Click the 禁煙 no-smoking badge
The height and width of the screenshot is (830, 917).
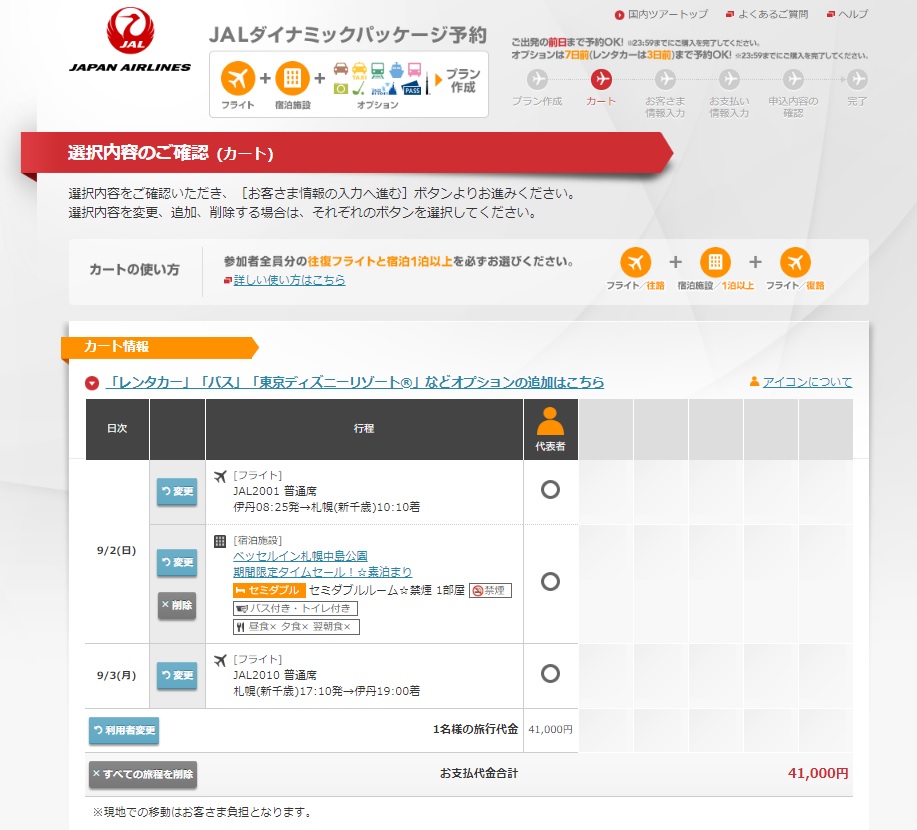click(x=490, y=591)
